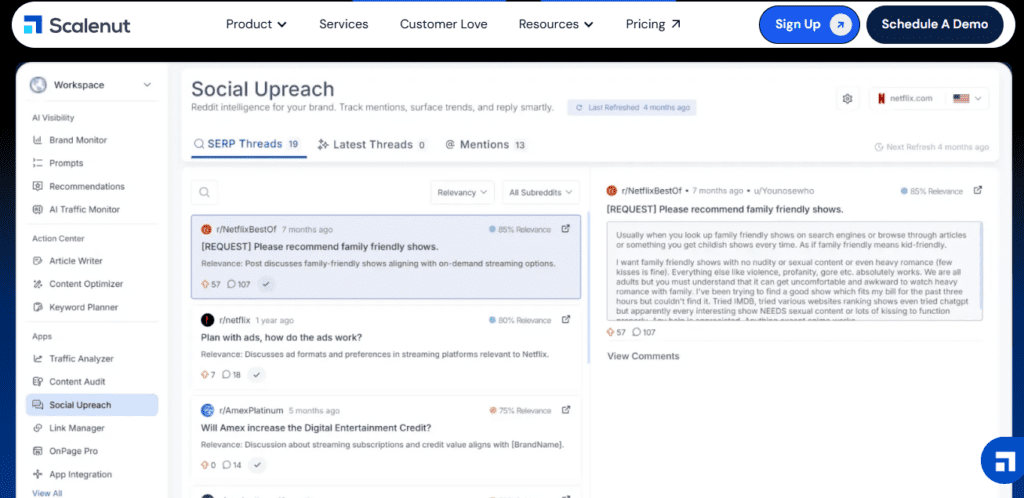
Task: Open detail panel external link icon
Action: point(978,191)
